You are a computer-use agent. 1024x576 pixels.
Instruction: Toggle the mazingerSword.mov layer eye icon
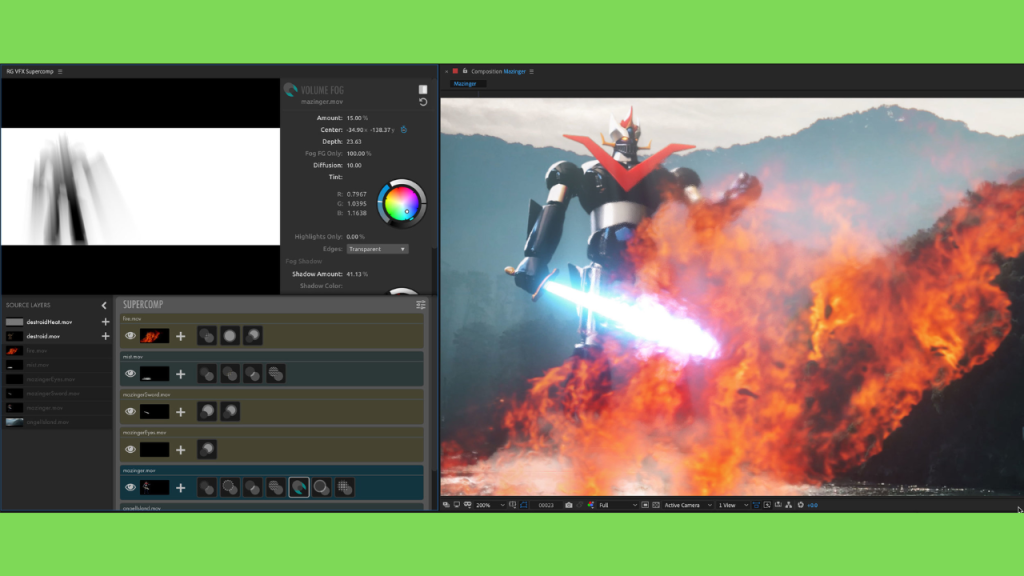131,411
